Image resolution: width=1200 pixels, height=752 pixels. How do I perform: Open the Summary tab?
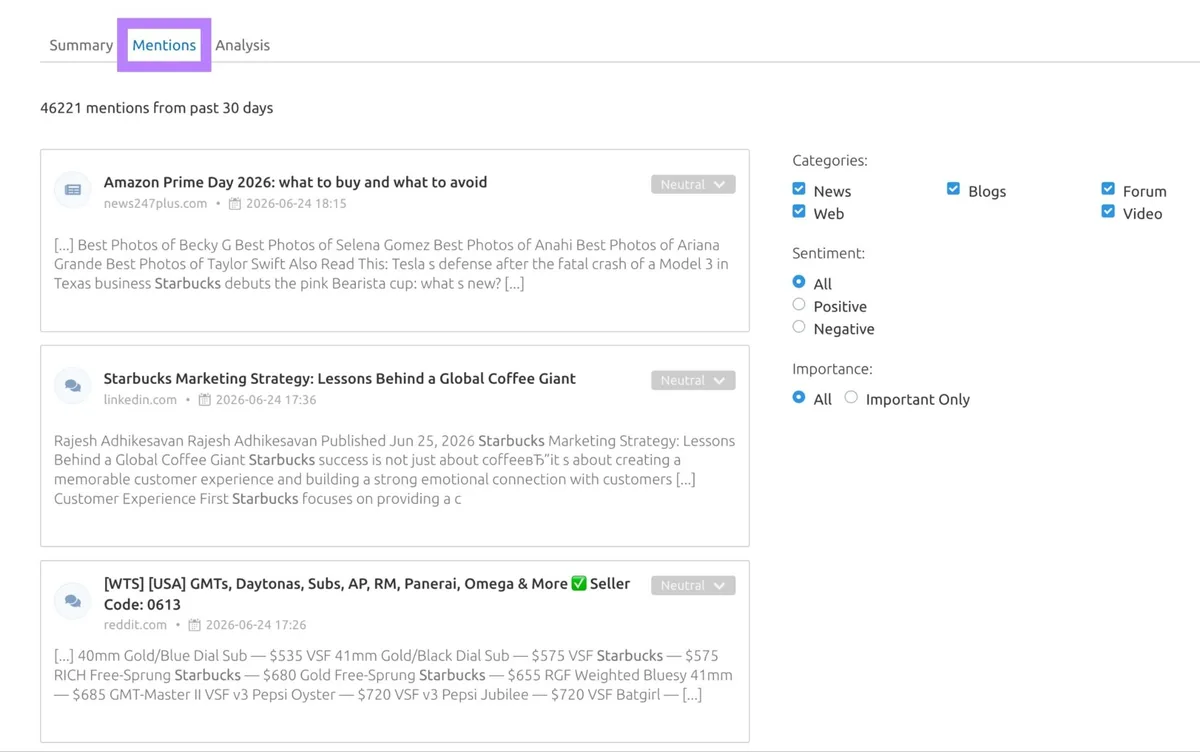coord(81,45)
